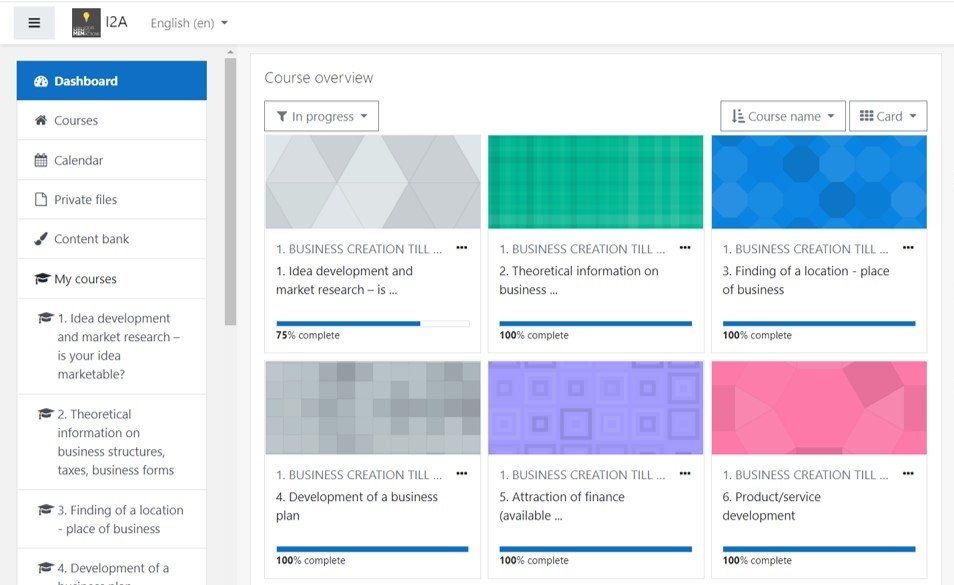Open options menu for Development of business plan card

[462, 473]
